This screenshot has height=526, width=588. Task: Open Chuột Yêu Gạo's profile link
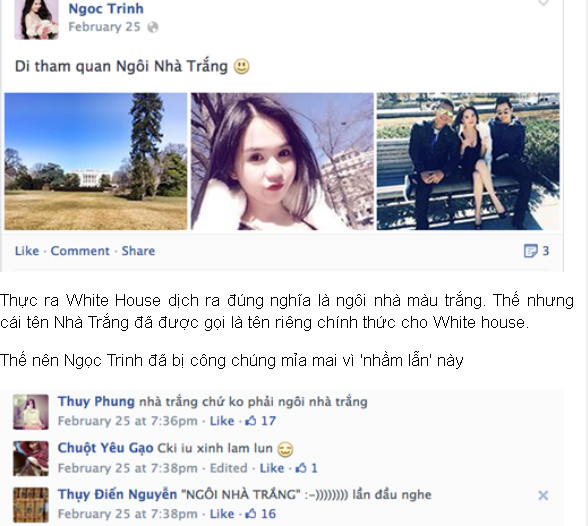click(x=105, y=448)
